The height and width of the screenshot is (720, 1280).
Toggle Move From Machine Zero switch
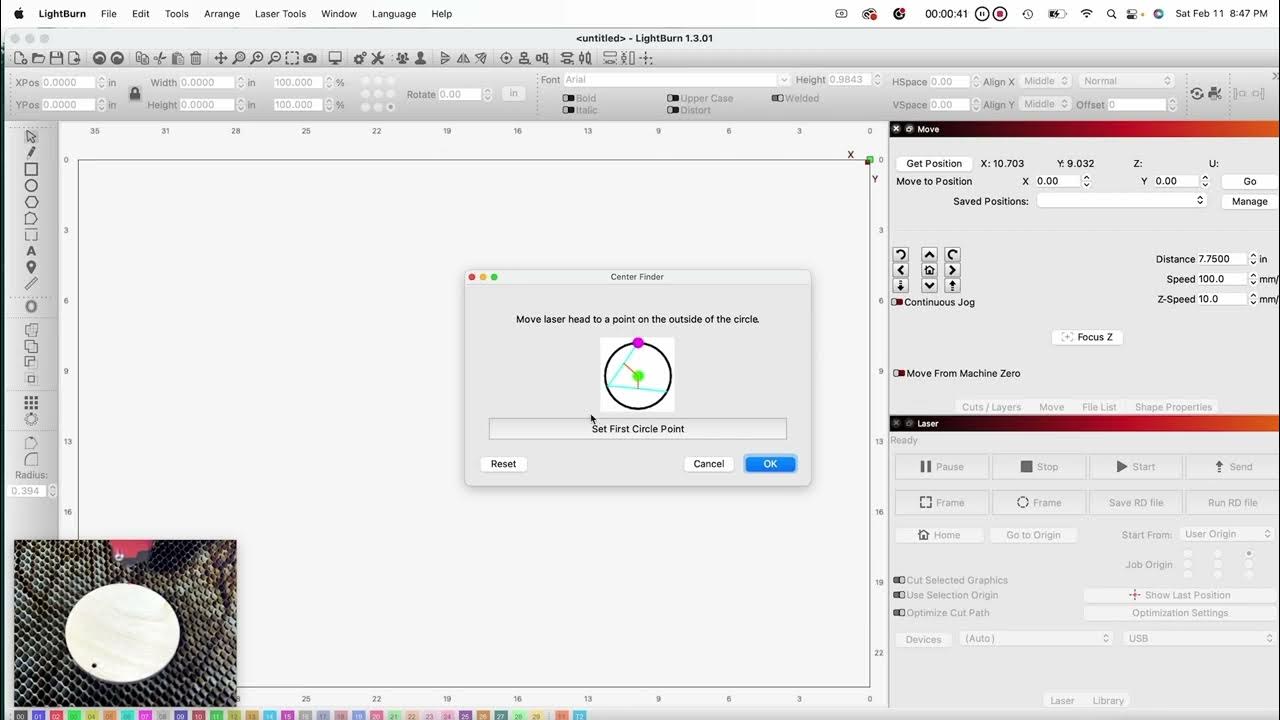[x=898, y=373]
